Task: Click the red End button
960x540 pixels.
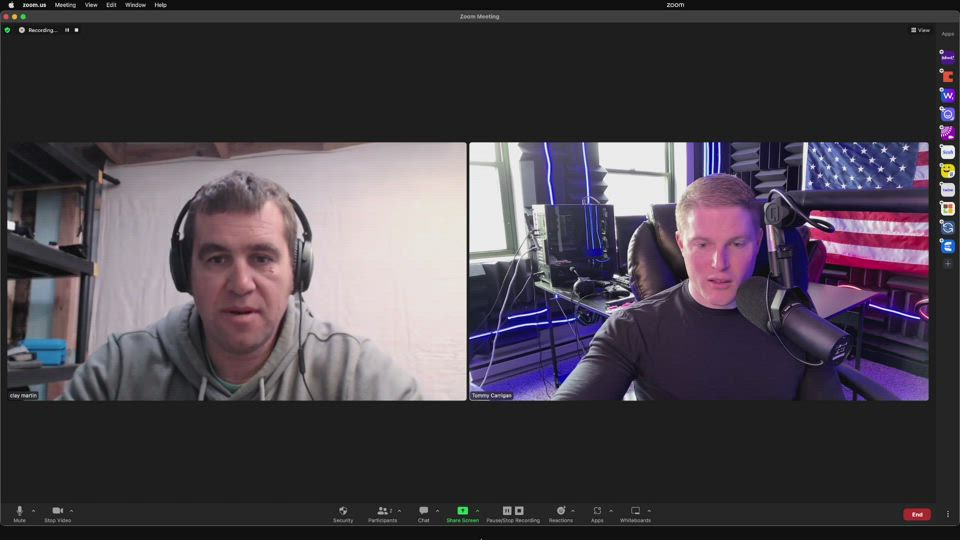Action: click(916, 514)
